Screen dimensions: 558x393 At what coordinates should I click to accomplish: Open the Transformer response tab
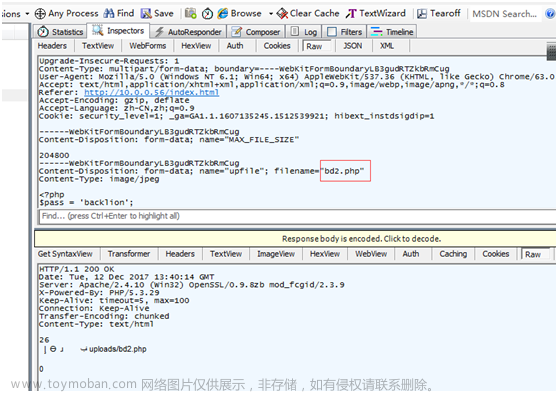[129, 254]
